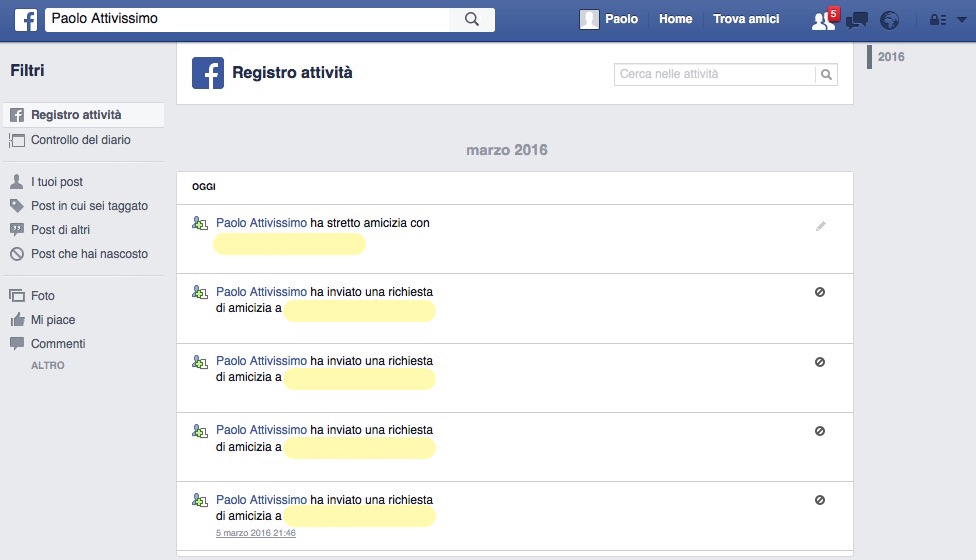Click the thumbs-up Mi piace icon
Screen dimensions: 976x560
(17, 319)
